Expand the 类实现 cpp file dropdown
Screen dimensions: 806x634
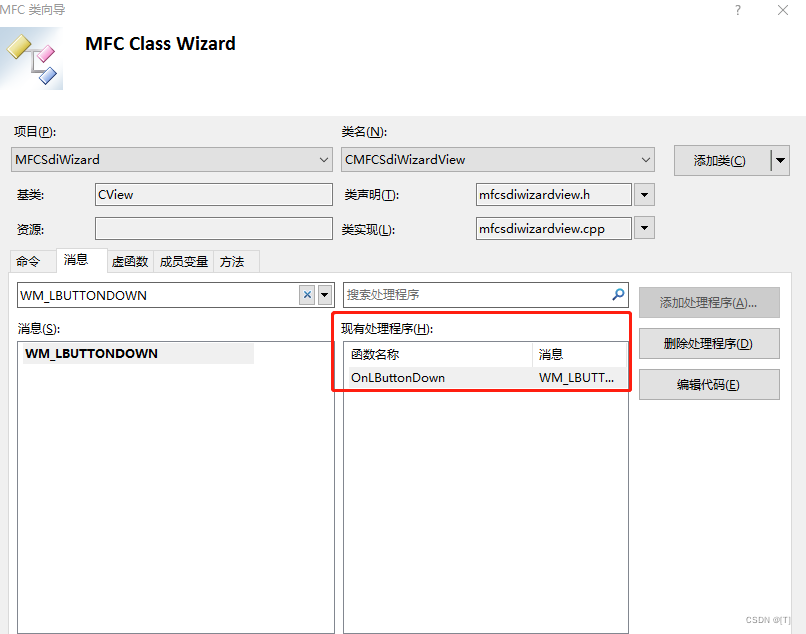click(x=644, y=228)
